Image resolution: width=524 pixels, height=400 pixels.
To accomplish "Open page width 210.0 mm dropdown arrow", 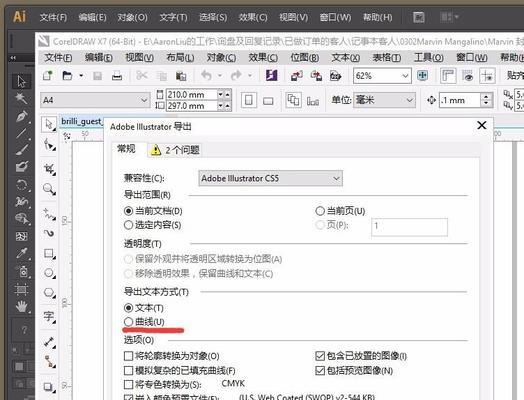I will (220, 95).
